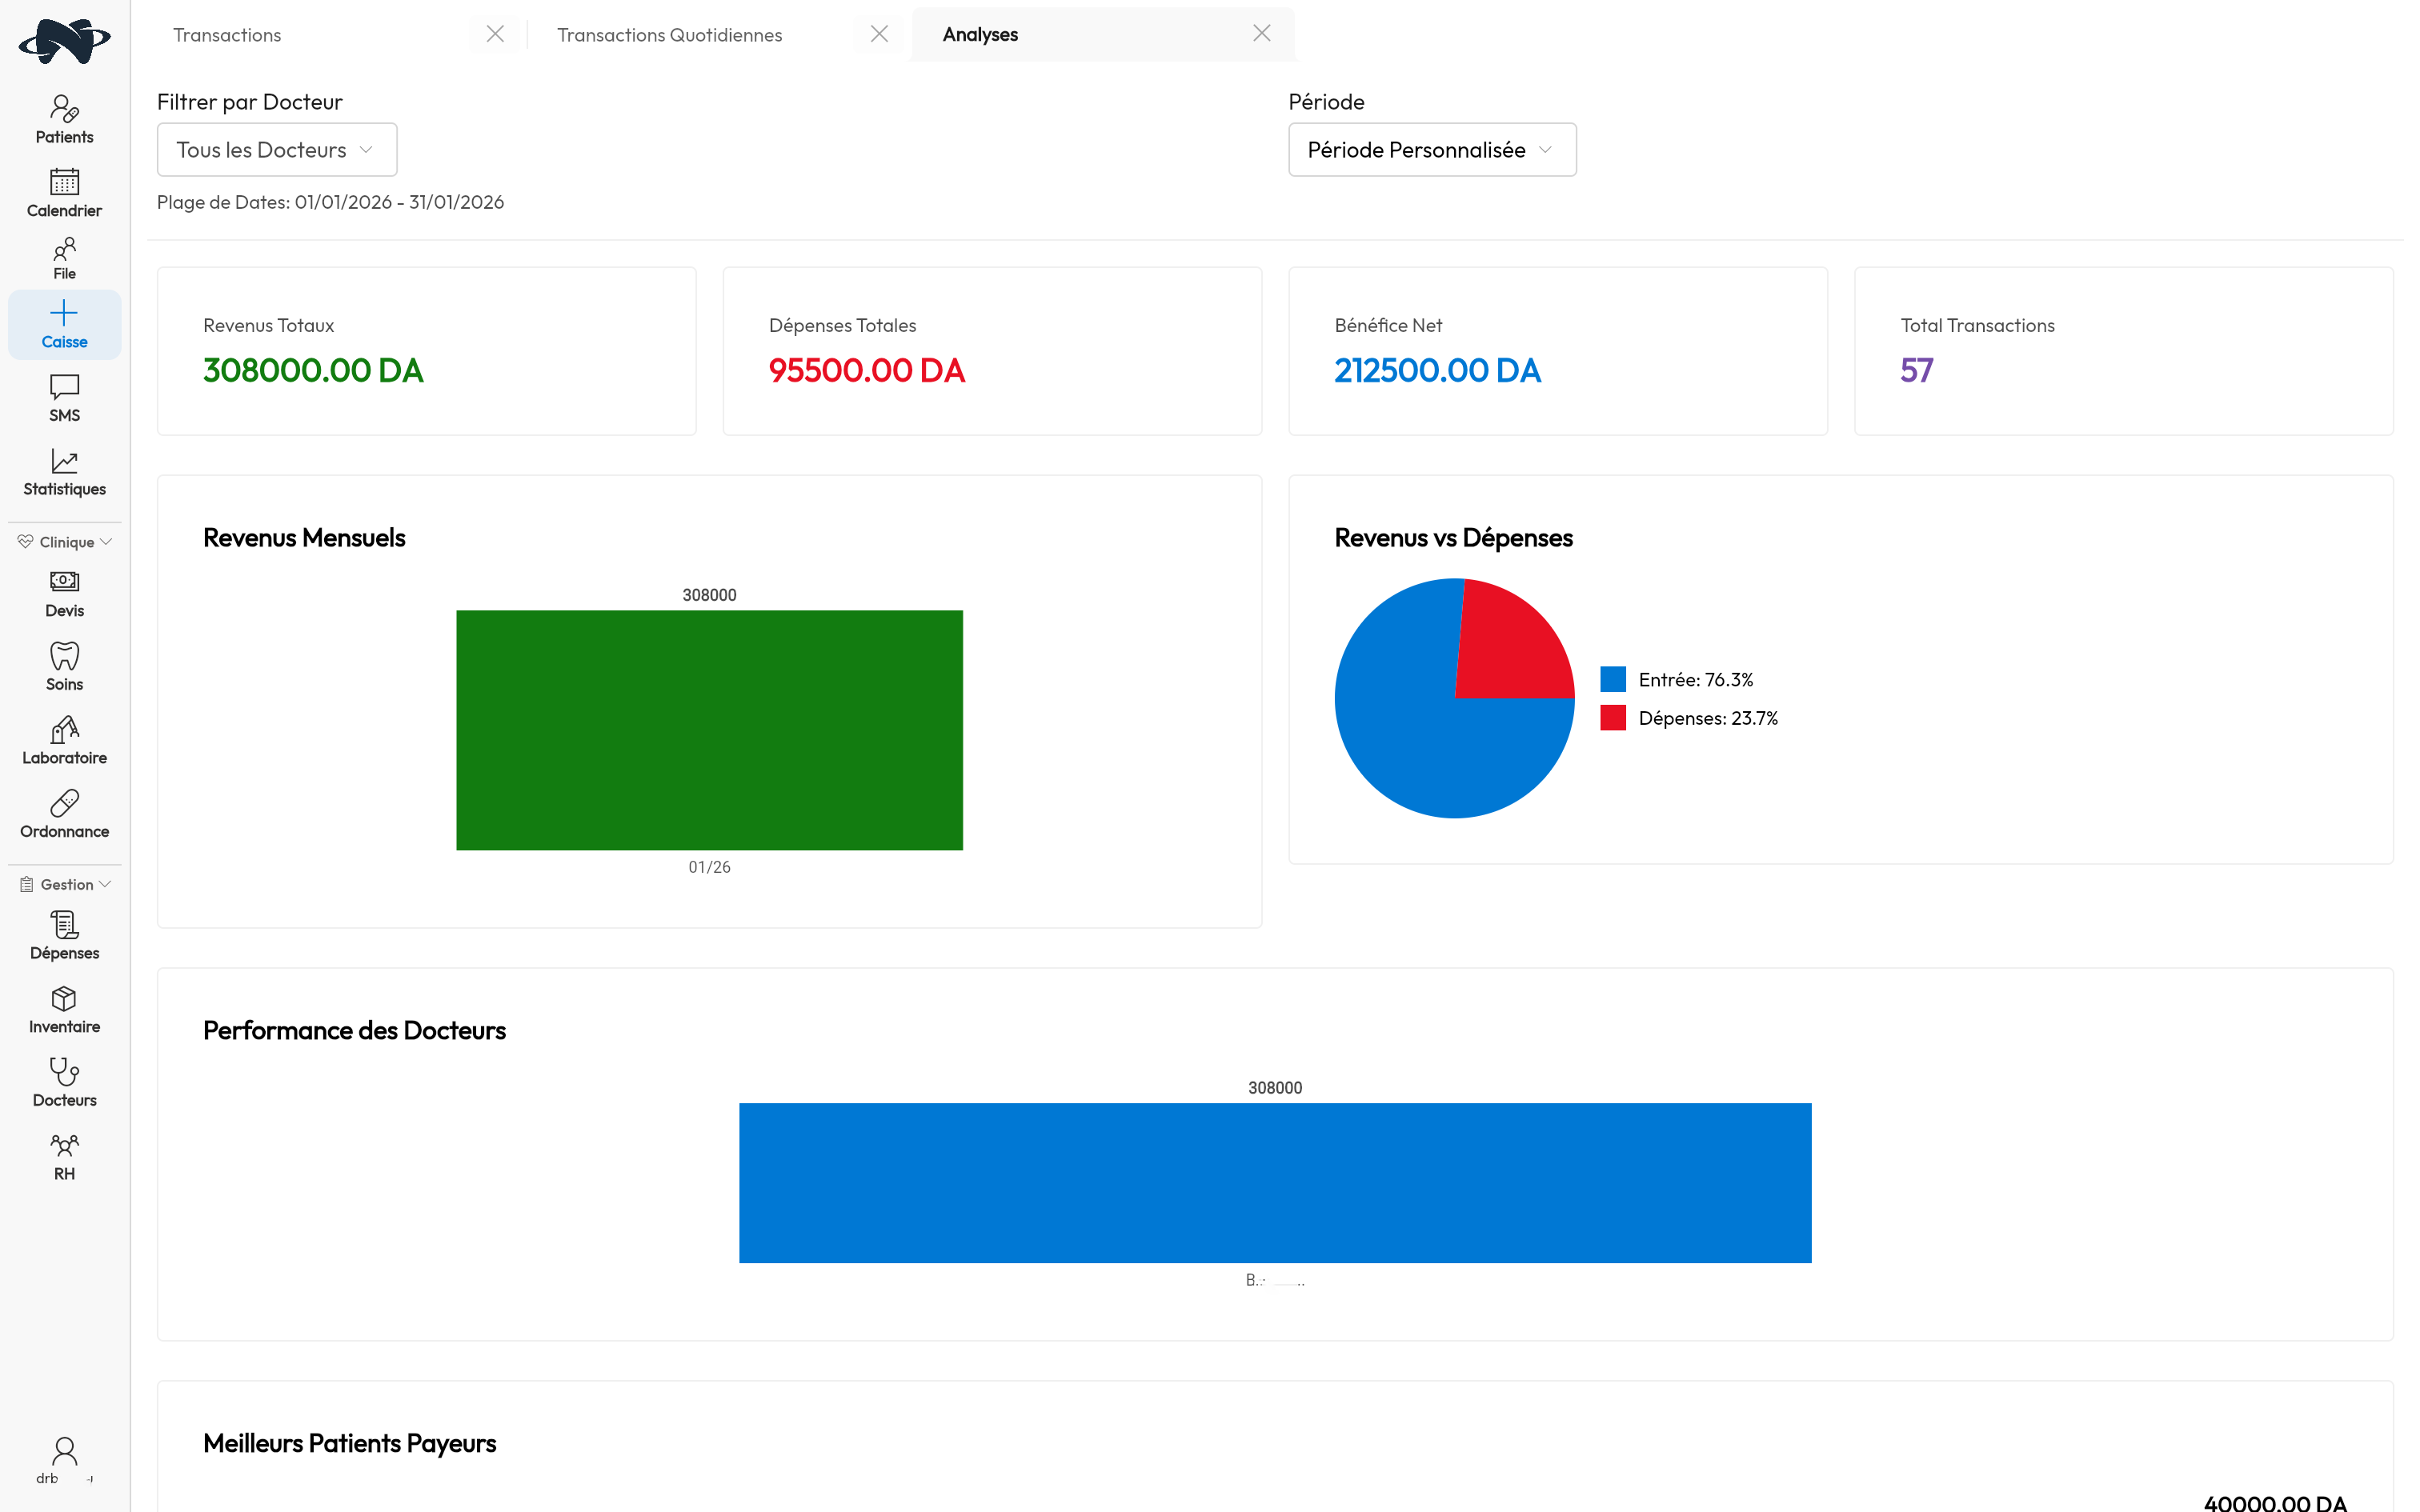Click the blue Entrée legend swatch
The width and height of the screenshot is (2420, 1512).
(x=1613, y=679)
